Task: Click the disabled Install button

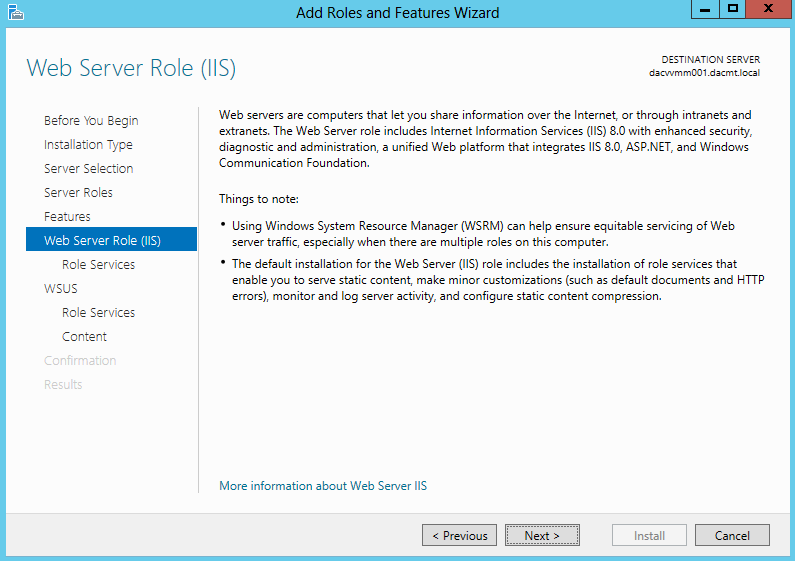Action: pos(649,535)
